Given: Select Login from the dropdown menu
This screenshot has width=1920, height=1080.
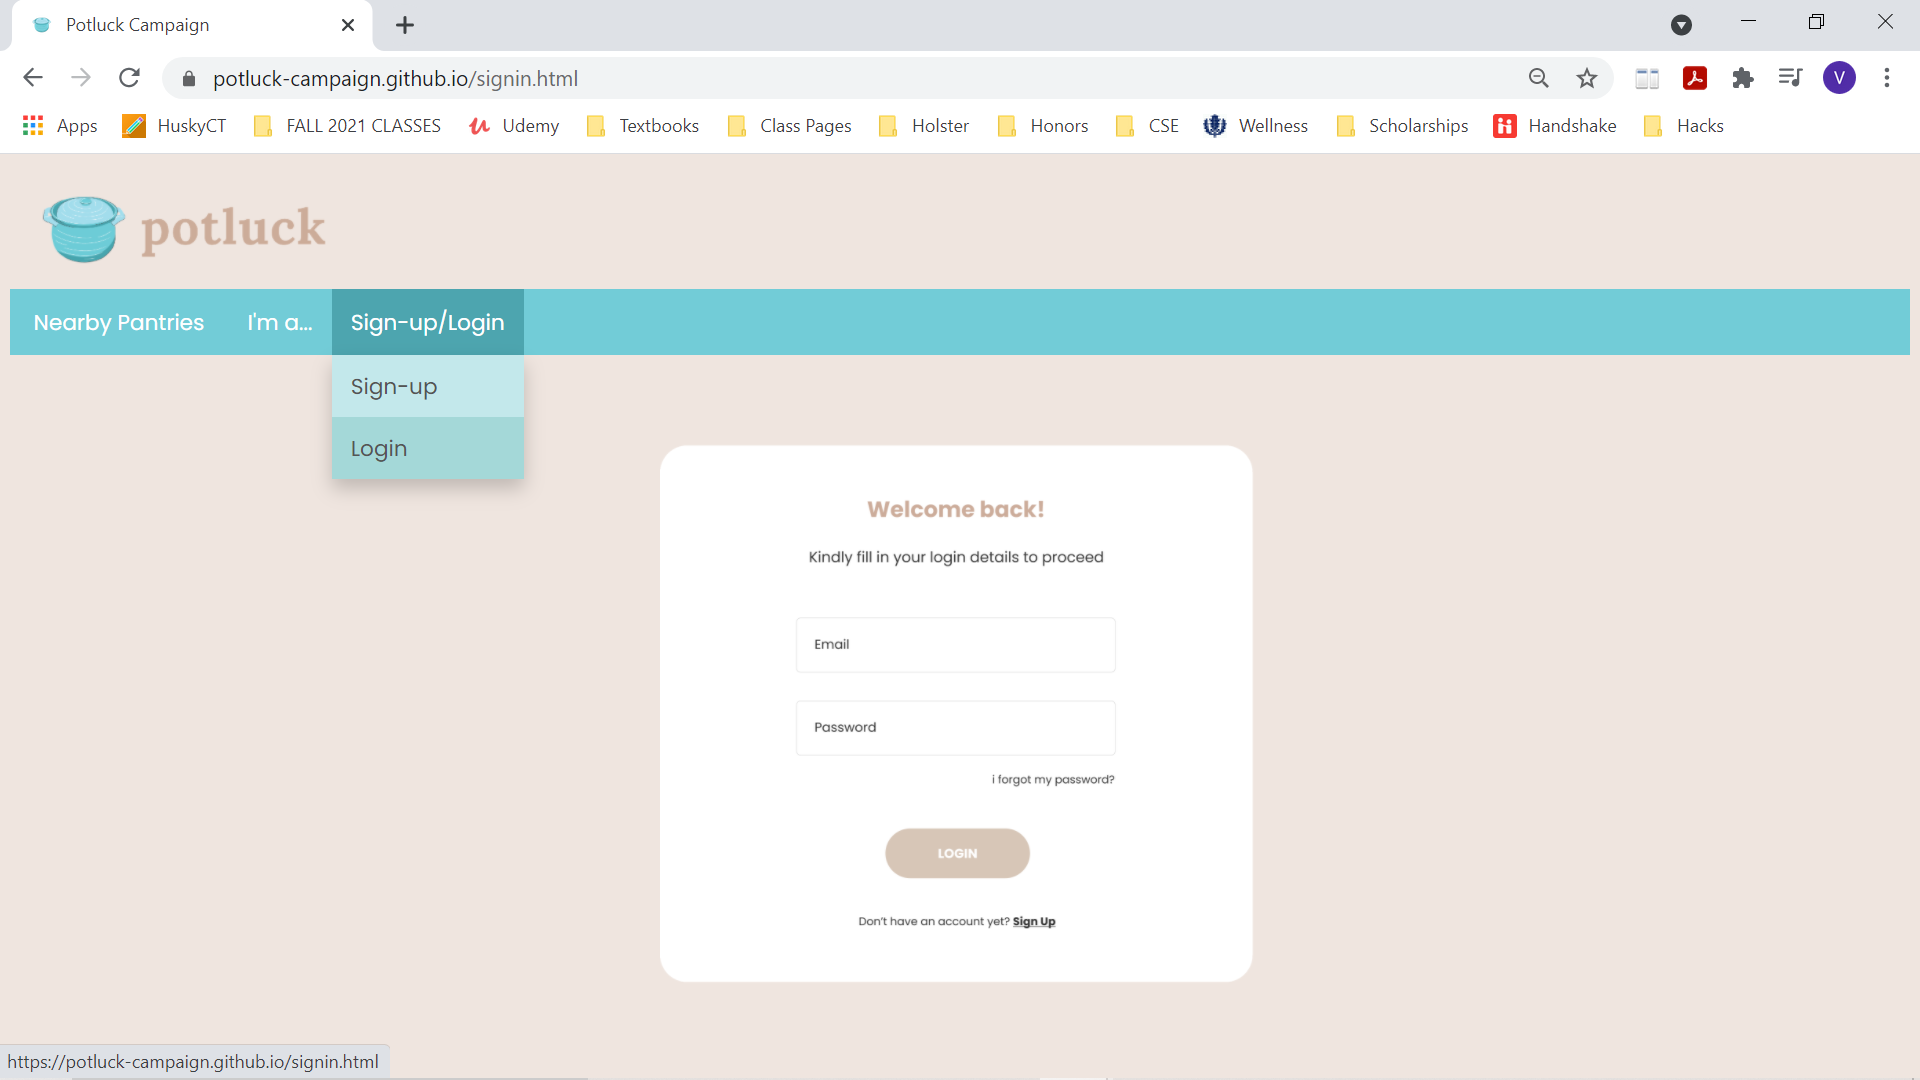Looking at the screenshot, I should (379, 449).
